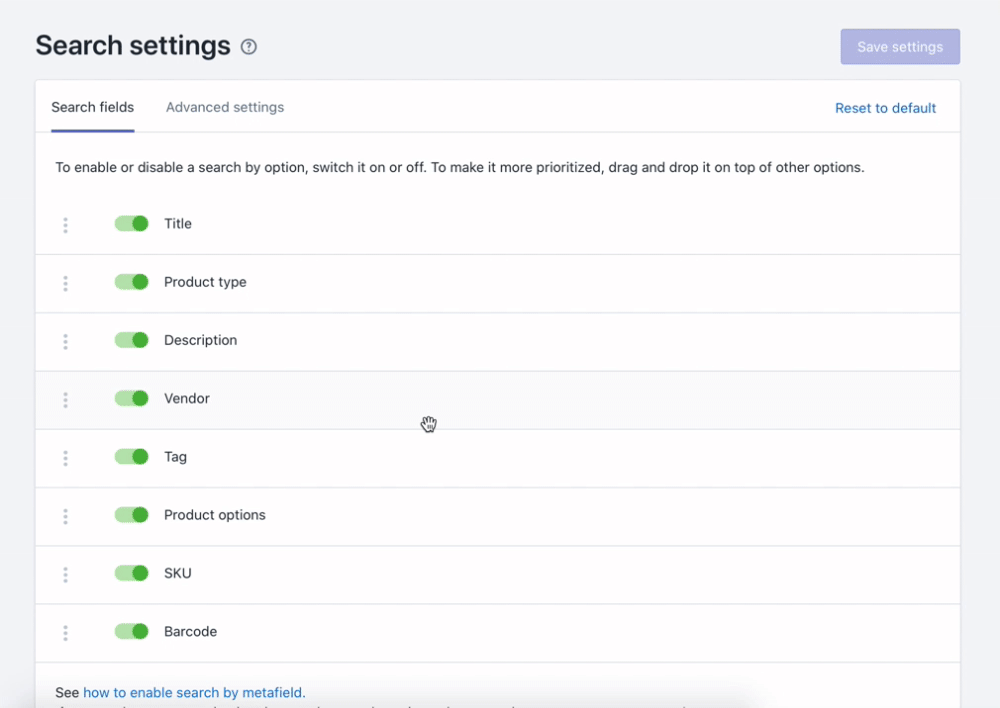The image size is (1000, 708).
Task: Click the drag handle for Barcode row
Action: coord(66,633)
